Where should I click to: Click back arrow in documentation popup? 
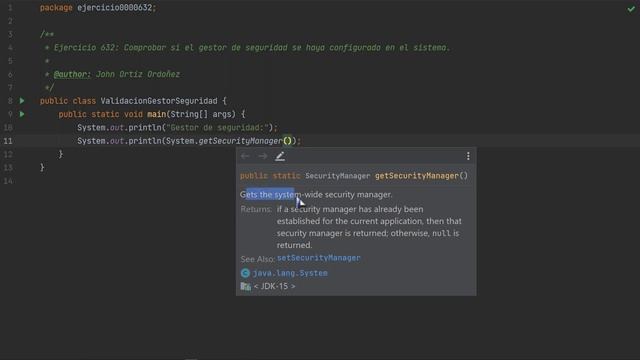tap(245, 156)
